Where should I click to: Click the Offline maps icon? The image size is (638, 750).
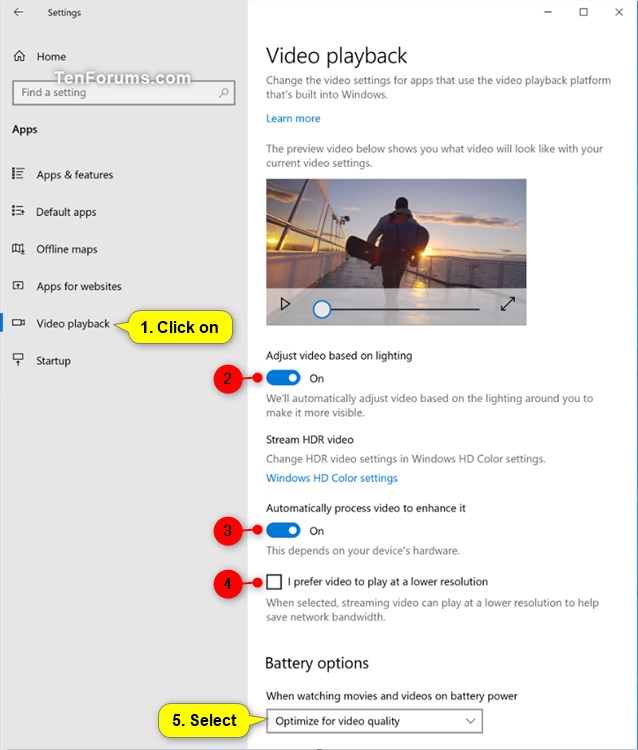[x=18, y=248]
